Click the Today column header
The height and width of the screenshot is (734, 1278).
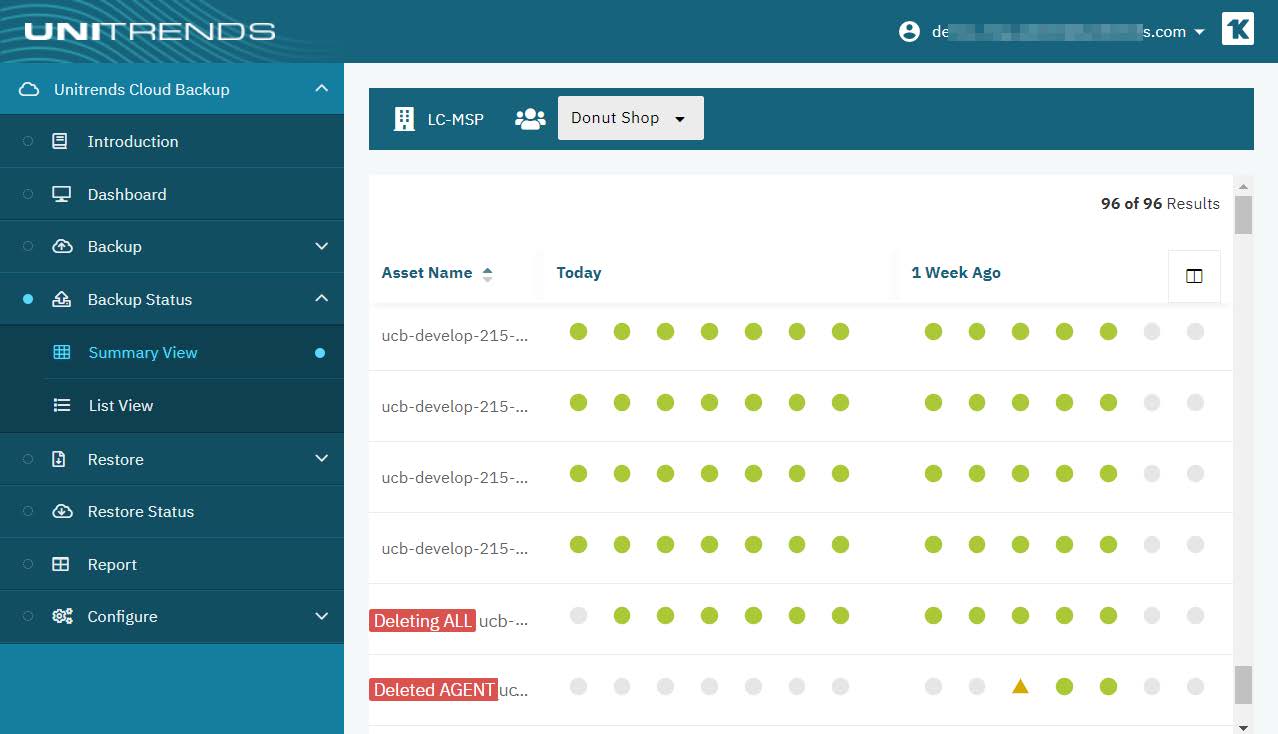click(579, 272)
